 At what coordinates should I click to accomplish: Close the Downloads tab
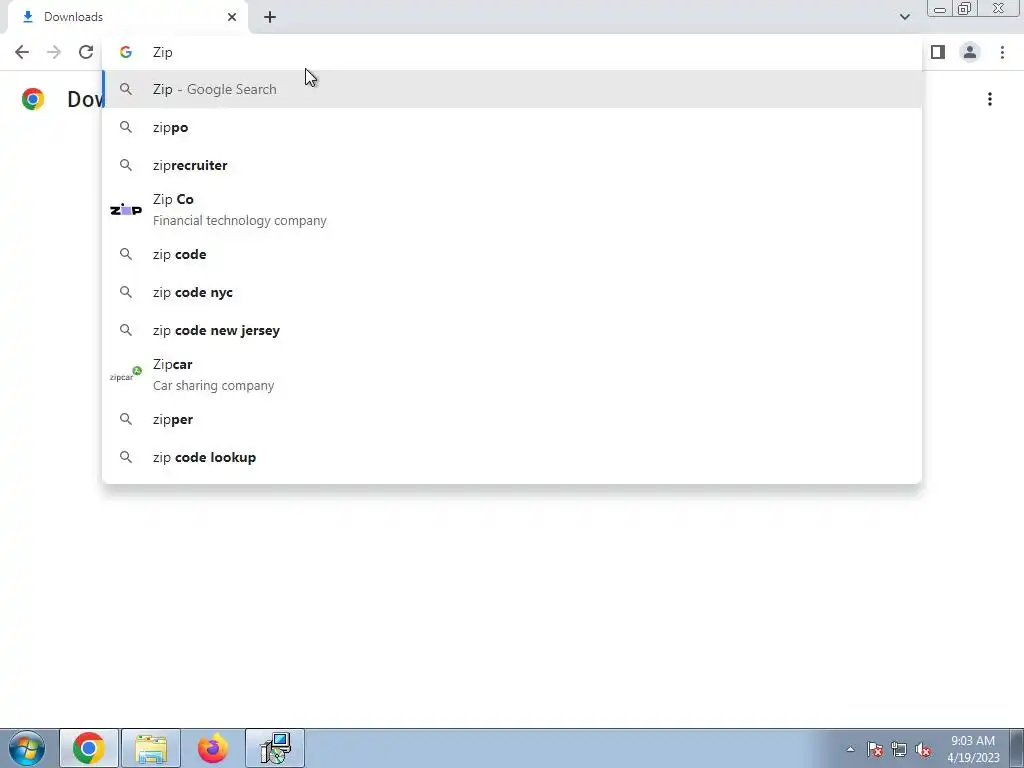(232, 17)
